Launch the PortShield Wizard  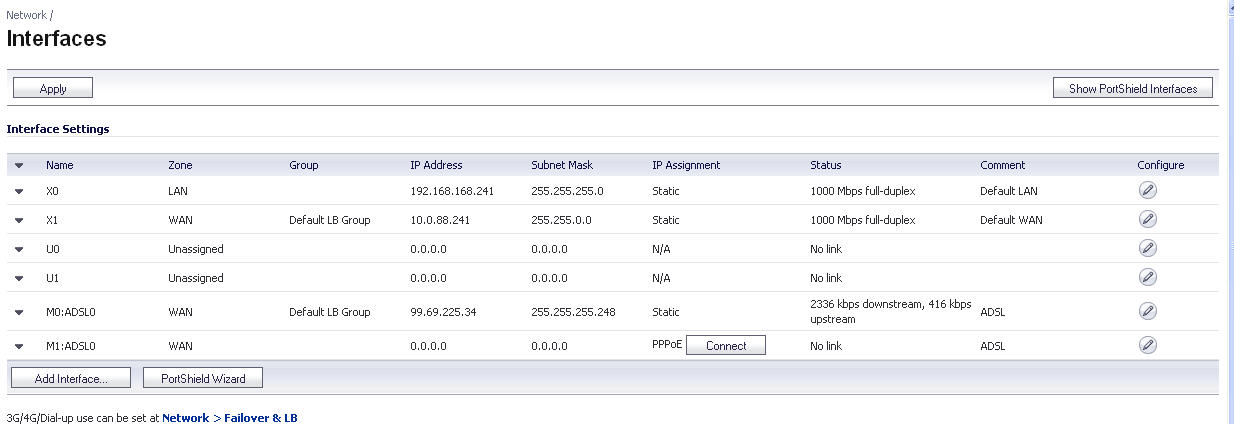[x=203, y=378]
